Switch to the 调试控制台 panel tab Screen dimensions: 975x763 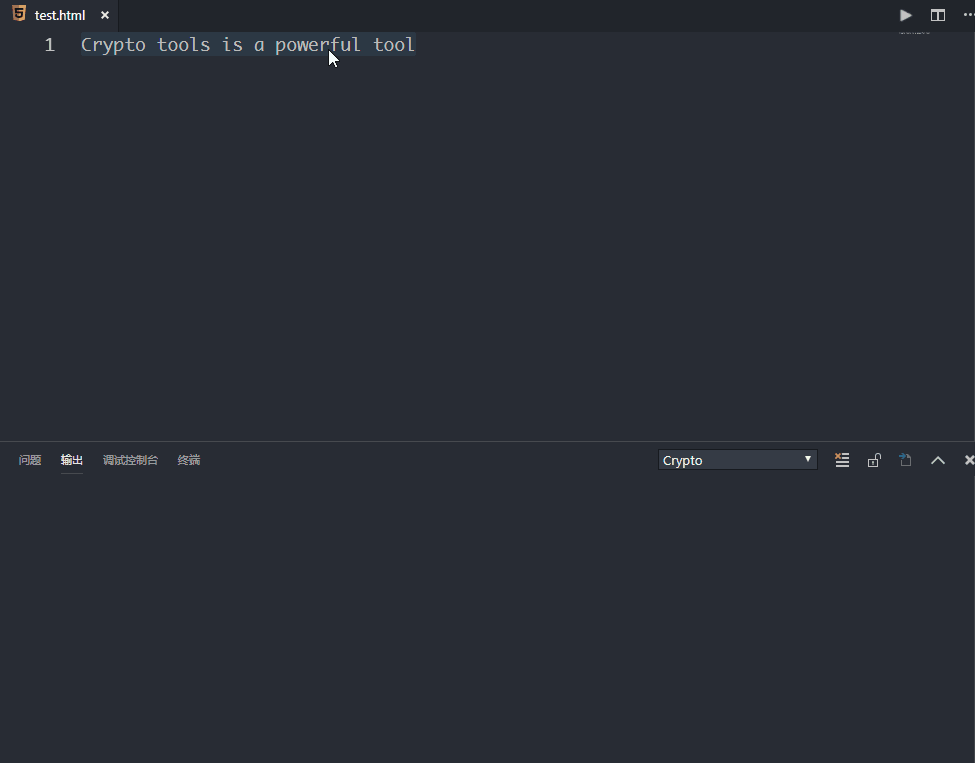pos(130,460)
